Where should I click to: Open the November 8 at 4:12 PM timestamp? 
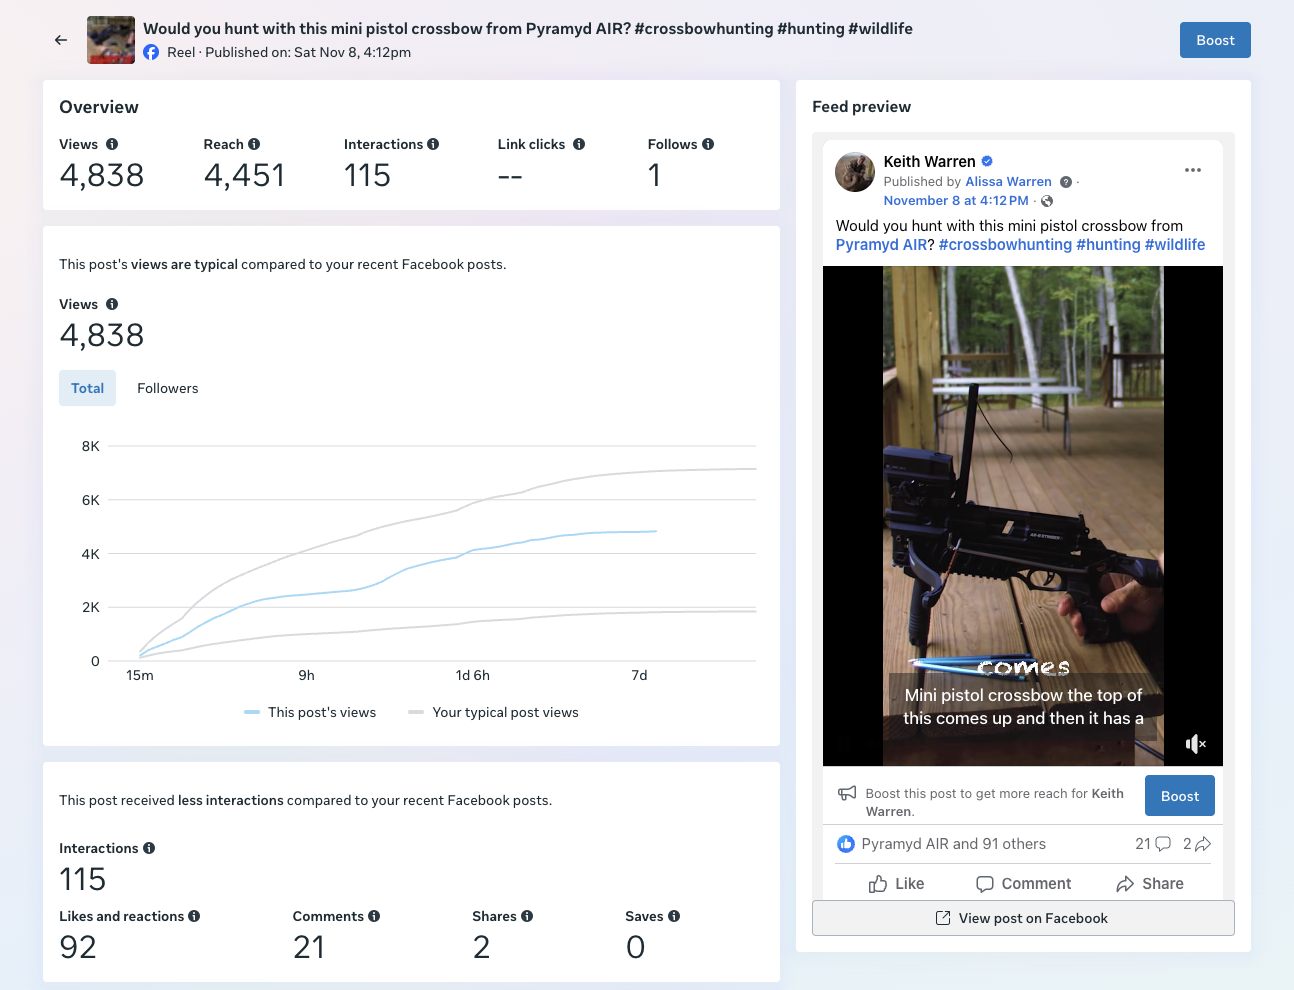[956, 200]
